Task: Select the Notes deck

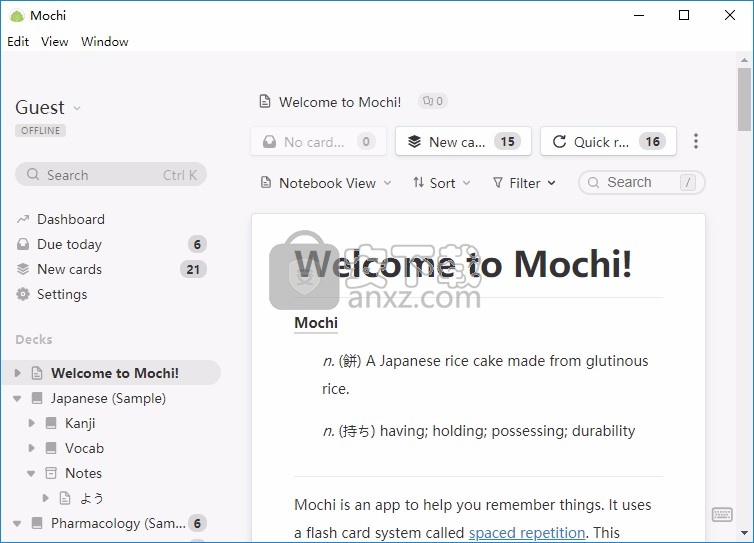Action: pos(83,473)
